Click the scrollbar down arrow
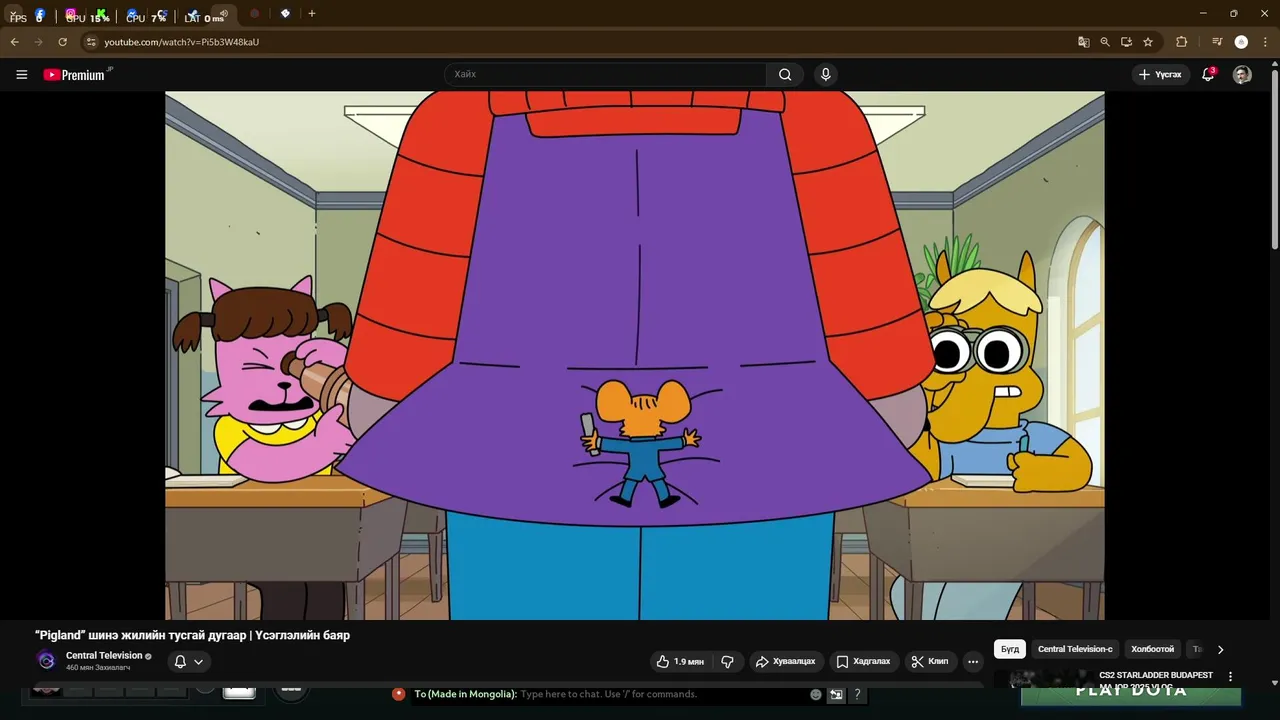Image resolution: width=1280 pixels, height=720 pixels. click(1274, 683)
